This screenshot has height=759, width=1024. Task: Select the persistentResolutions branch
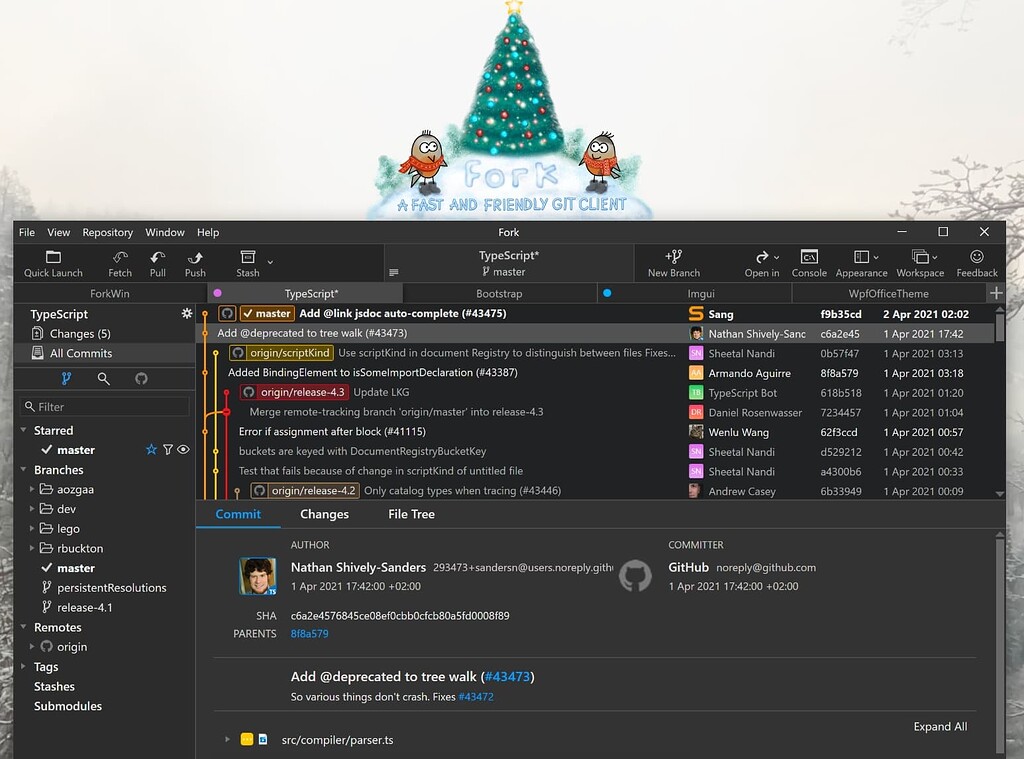click(x=112, y=587)
